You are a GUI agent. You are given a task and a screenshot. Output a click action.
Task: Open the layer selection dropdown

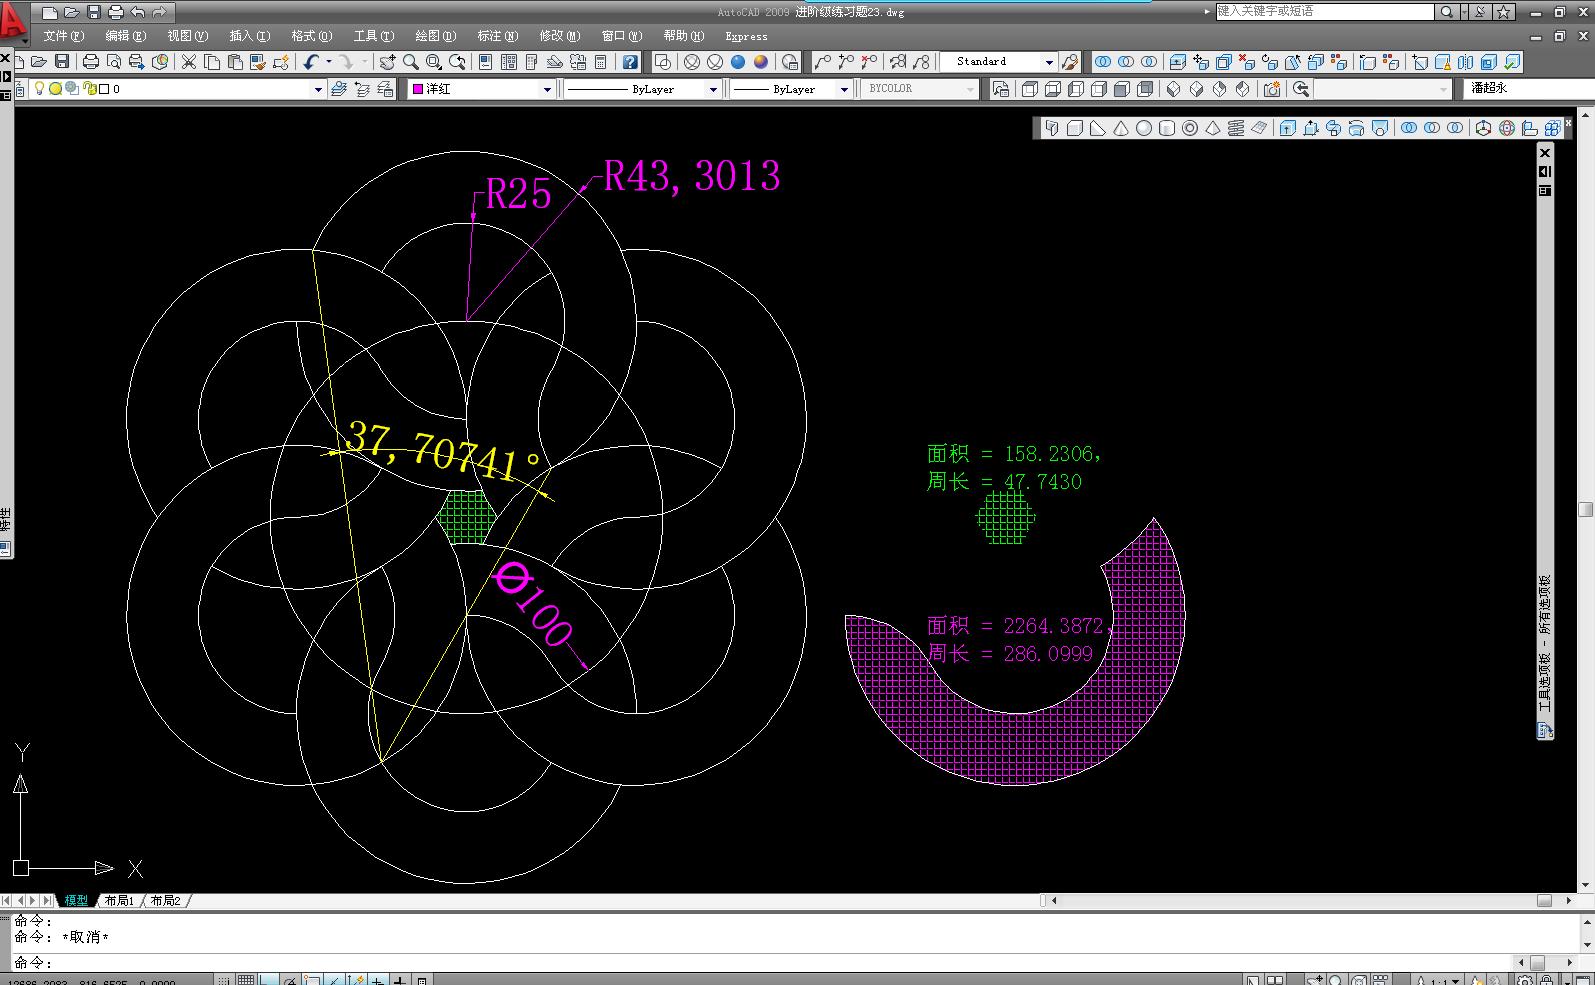click(x=318, y=89)
